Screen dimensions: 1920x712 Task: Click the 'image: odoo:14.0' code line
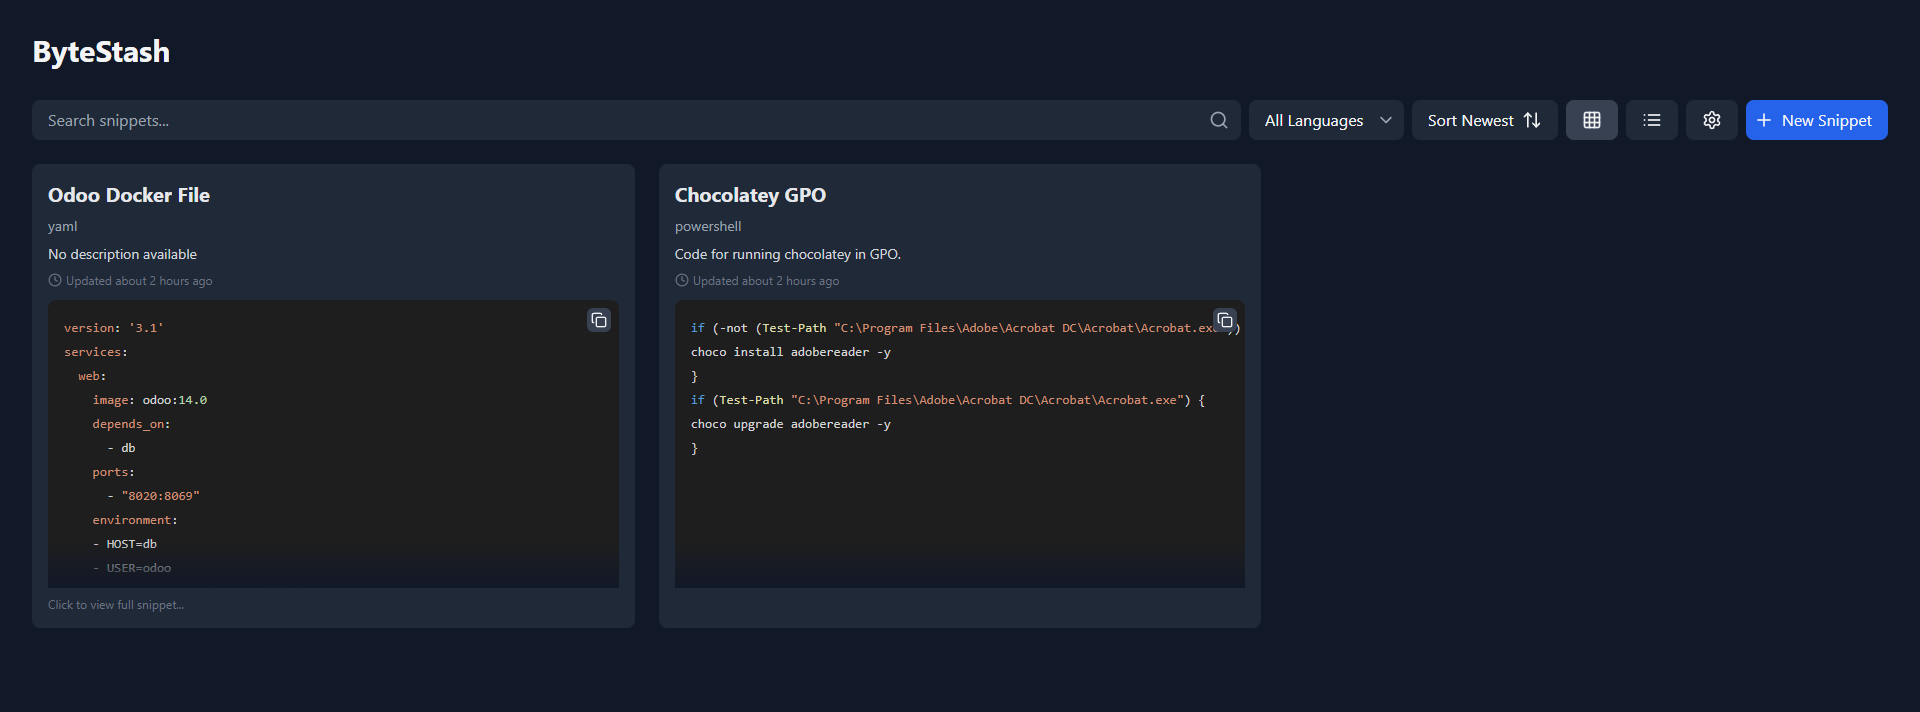pyautogui.click(x=150, y=400)
